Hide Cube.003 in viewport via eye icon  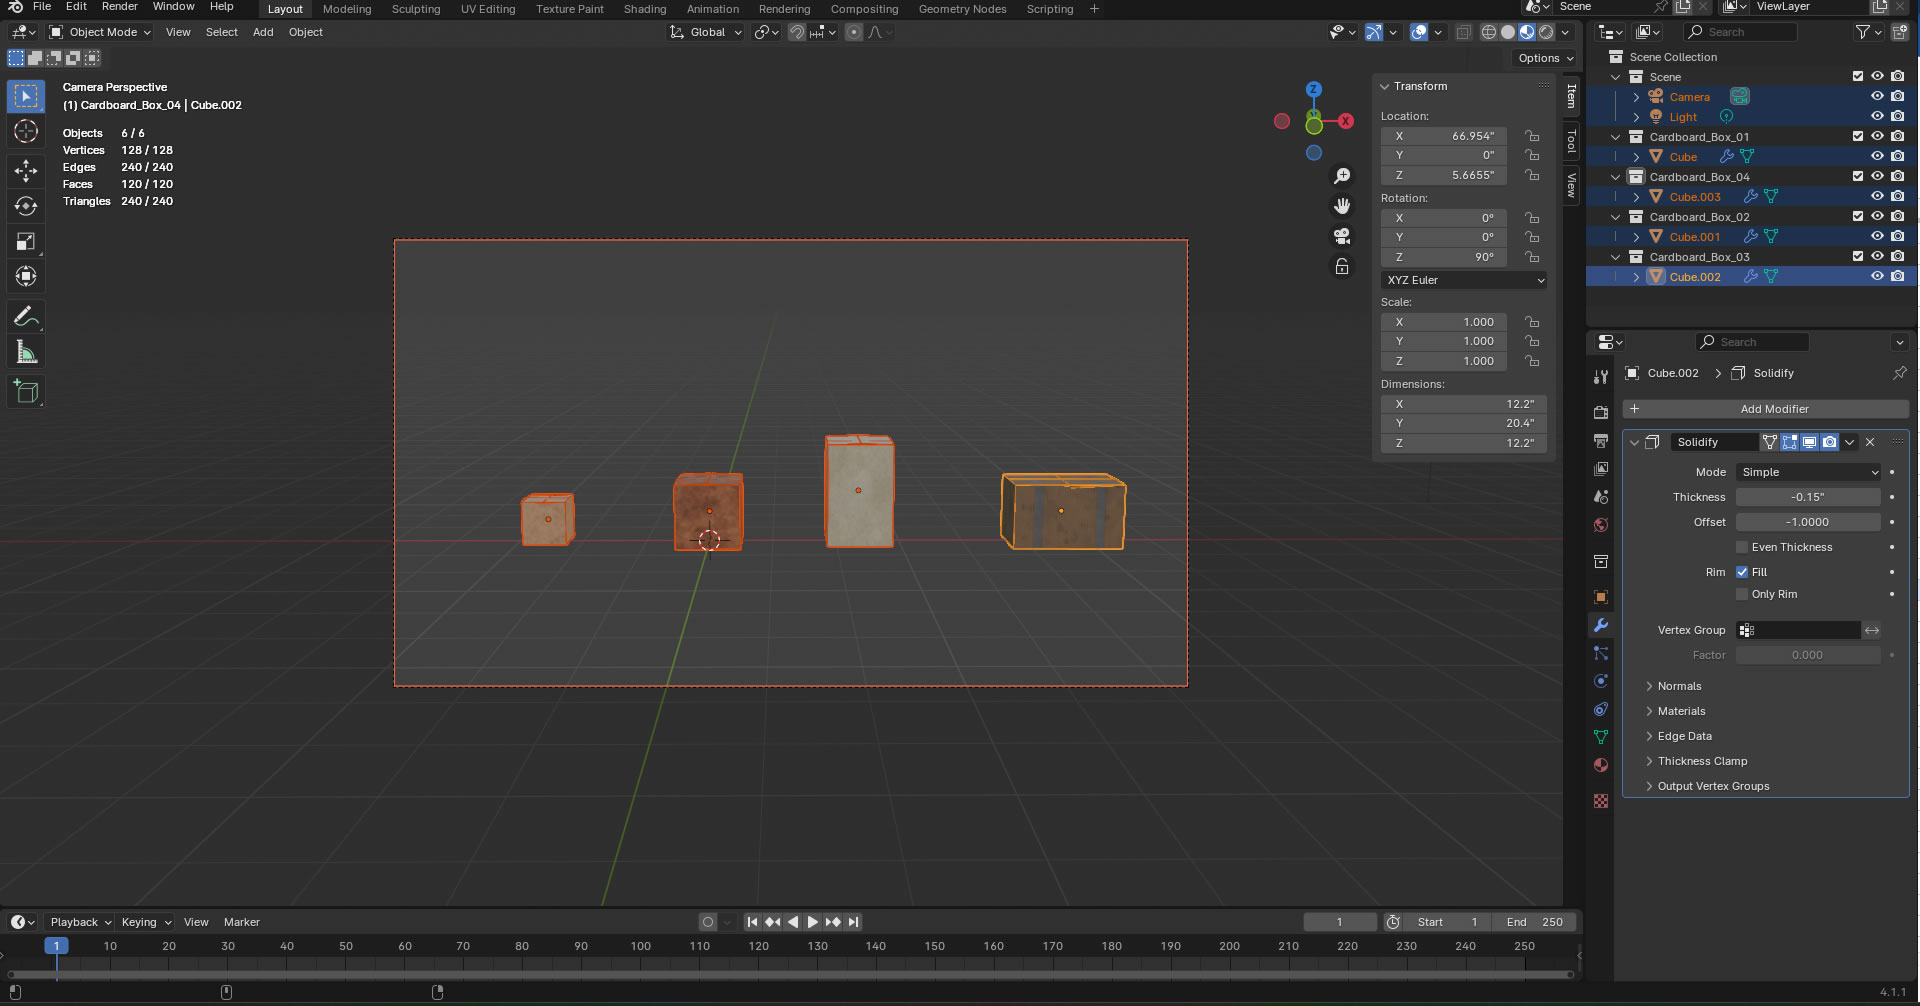[1877, 197]
